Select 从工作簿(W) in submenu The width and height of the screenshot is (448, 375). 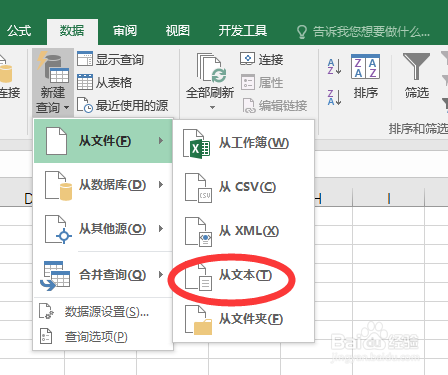(243, 143)
